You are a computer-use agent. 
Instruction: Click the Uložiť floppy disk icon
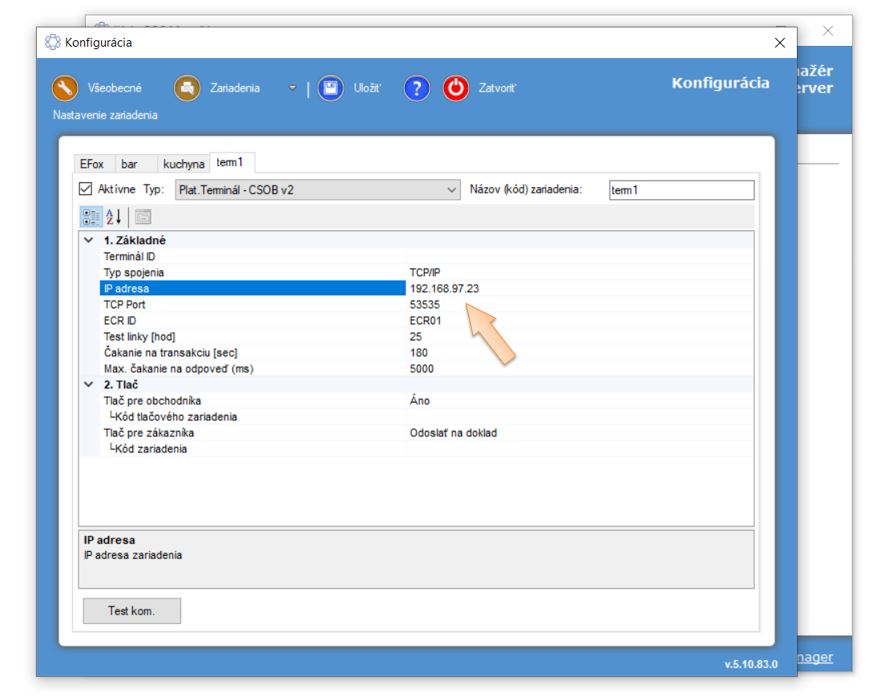[331, 89]
